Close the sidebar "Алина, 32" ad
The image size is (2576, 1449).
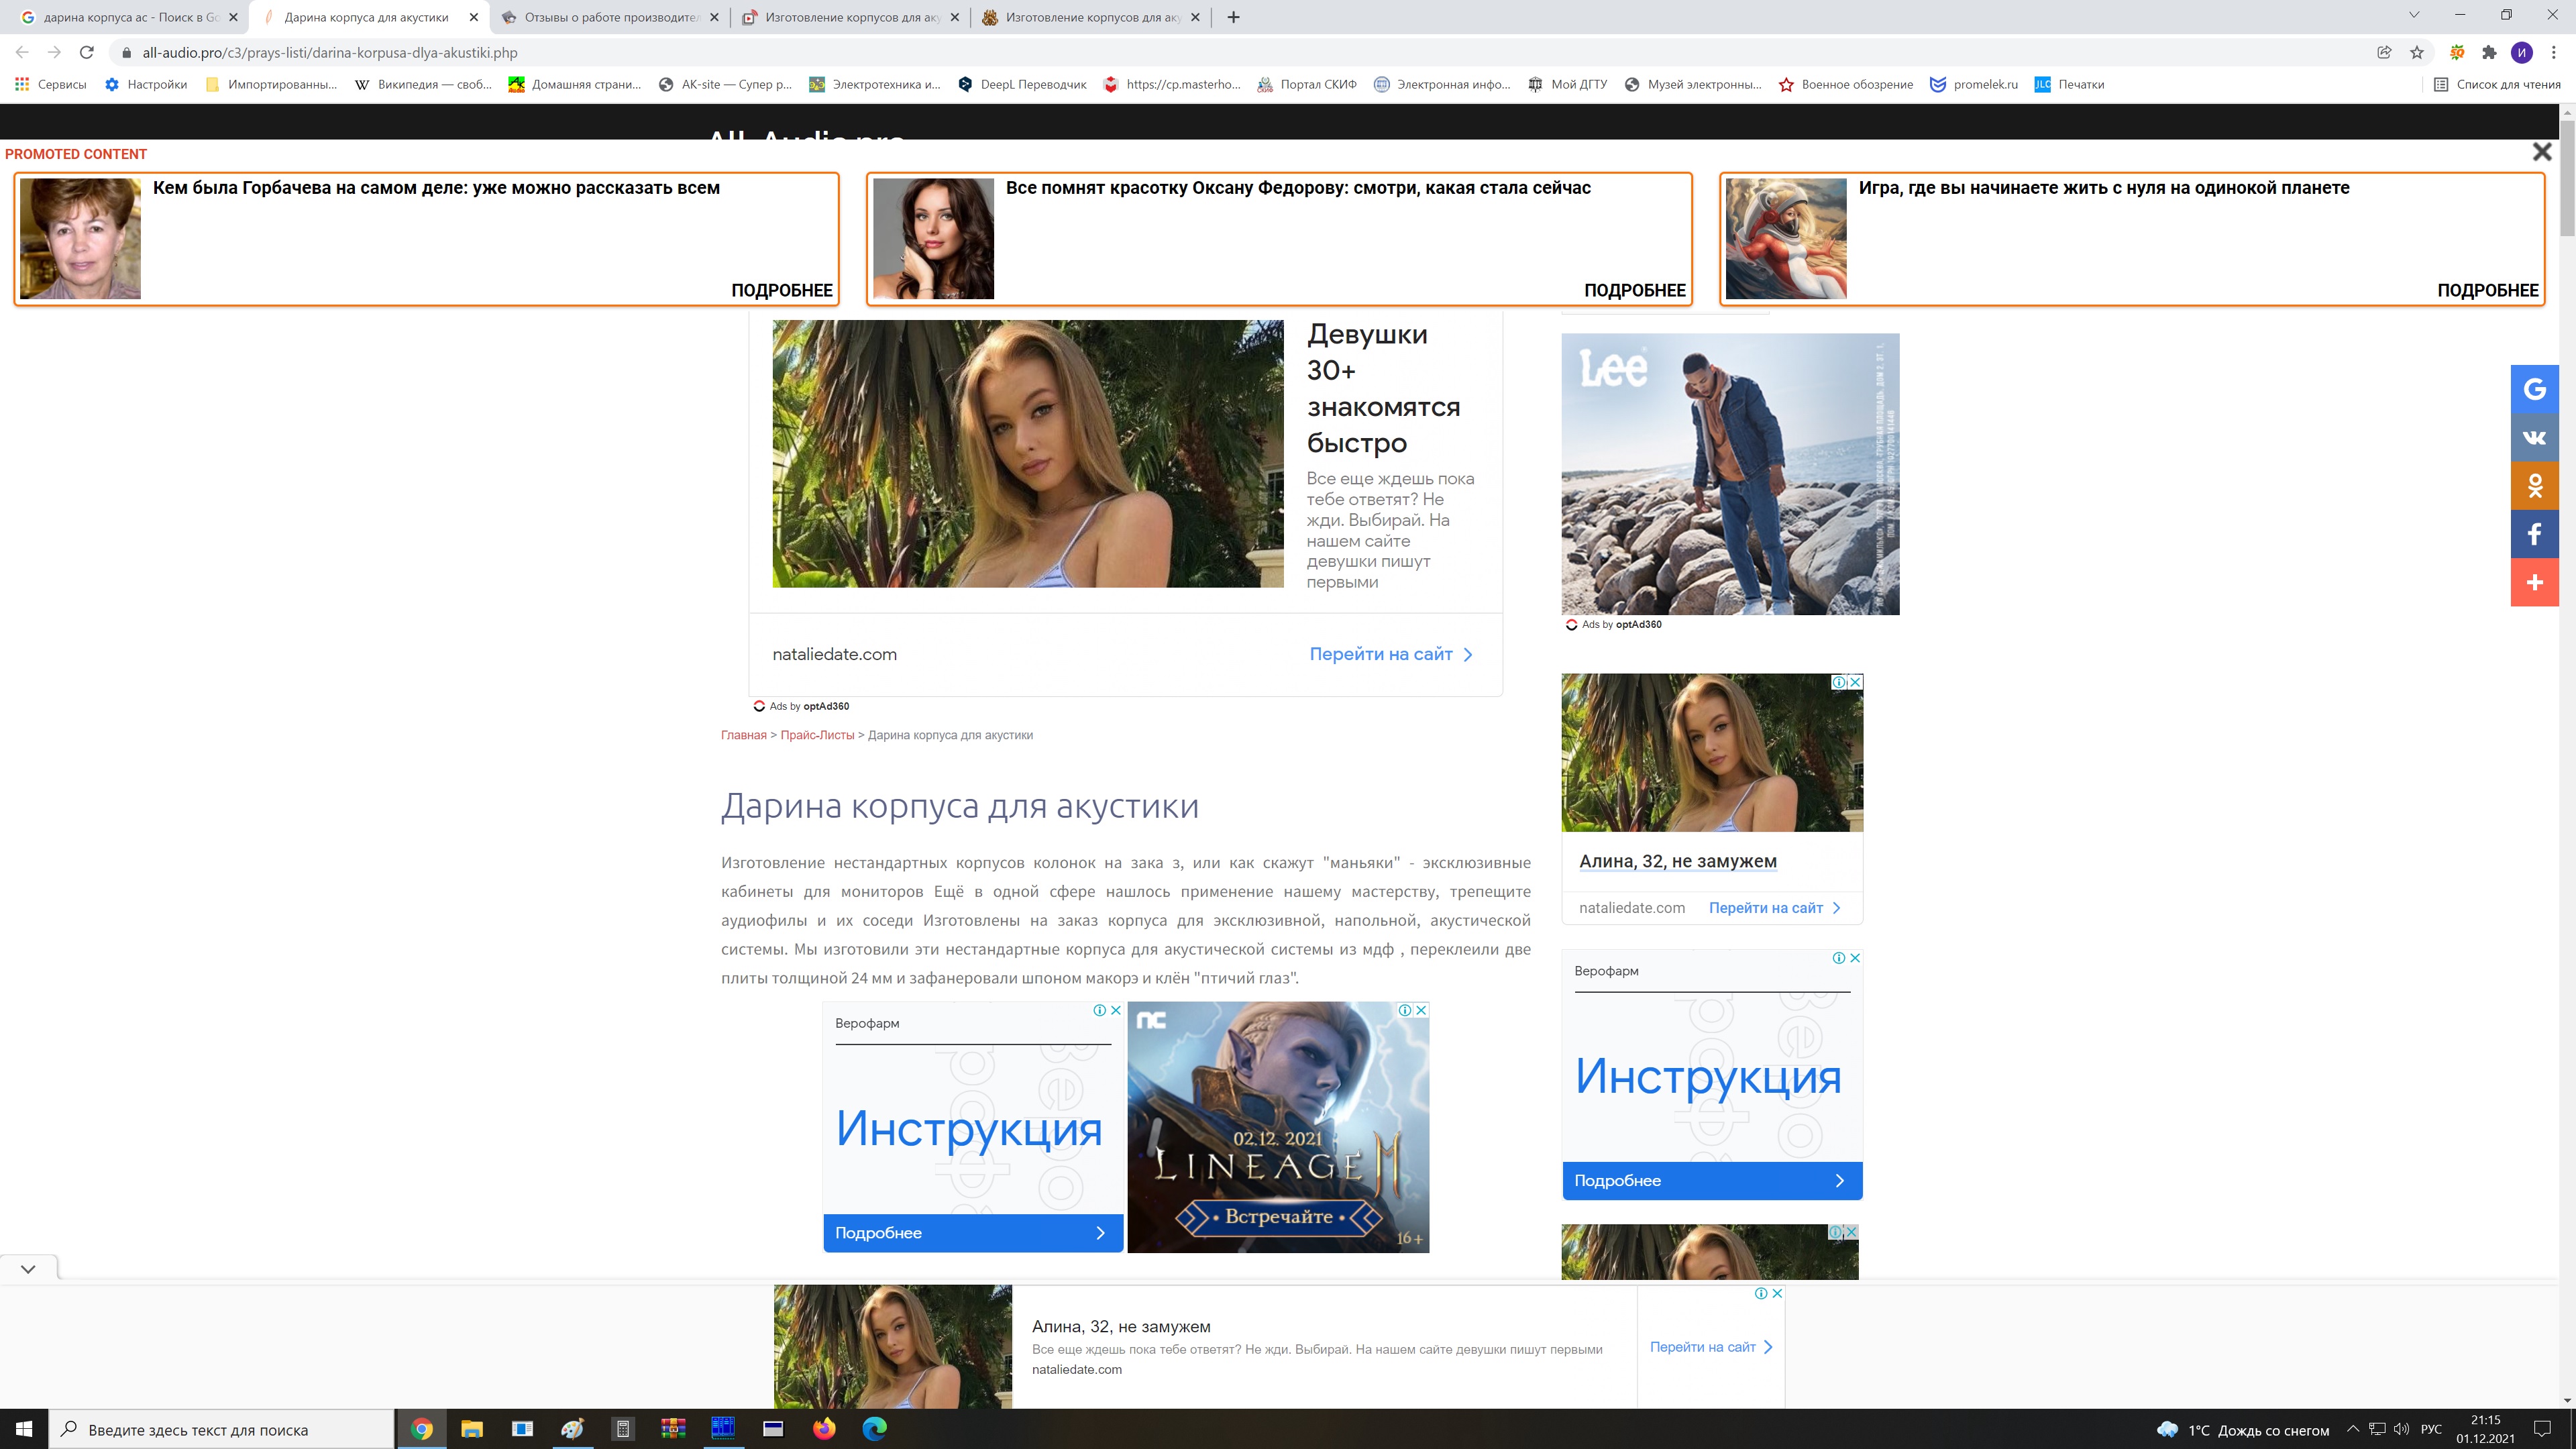click(x=1855, y=682)
